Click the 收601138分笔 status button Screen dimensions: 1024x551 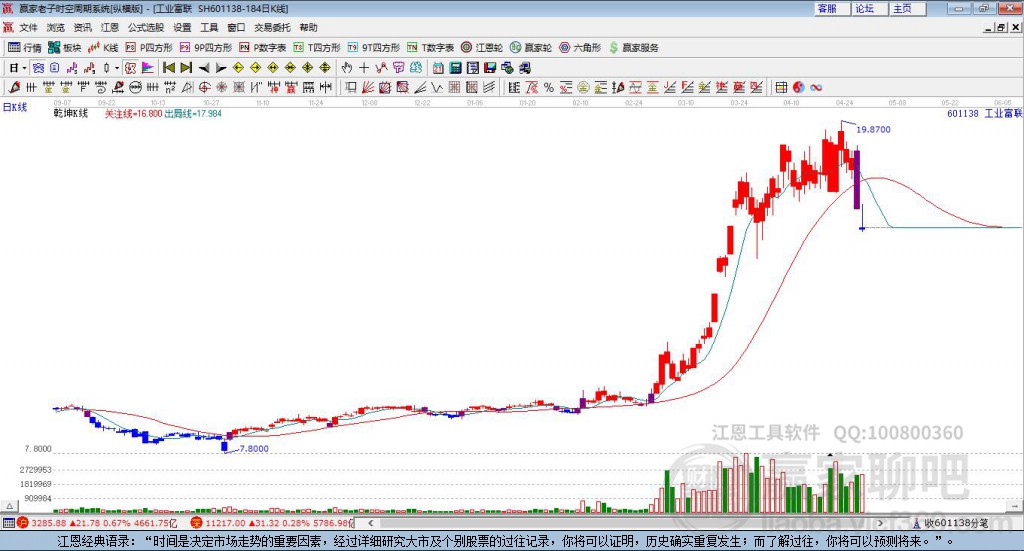951,523
